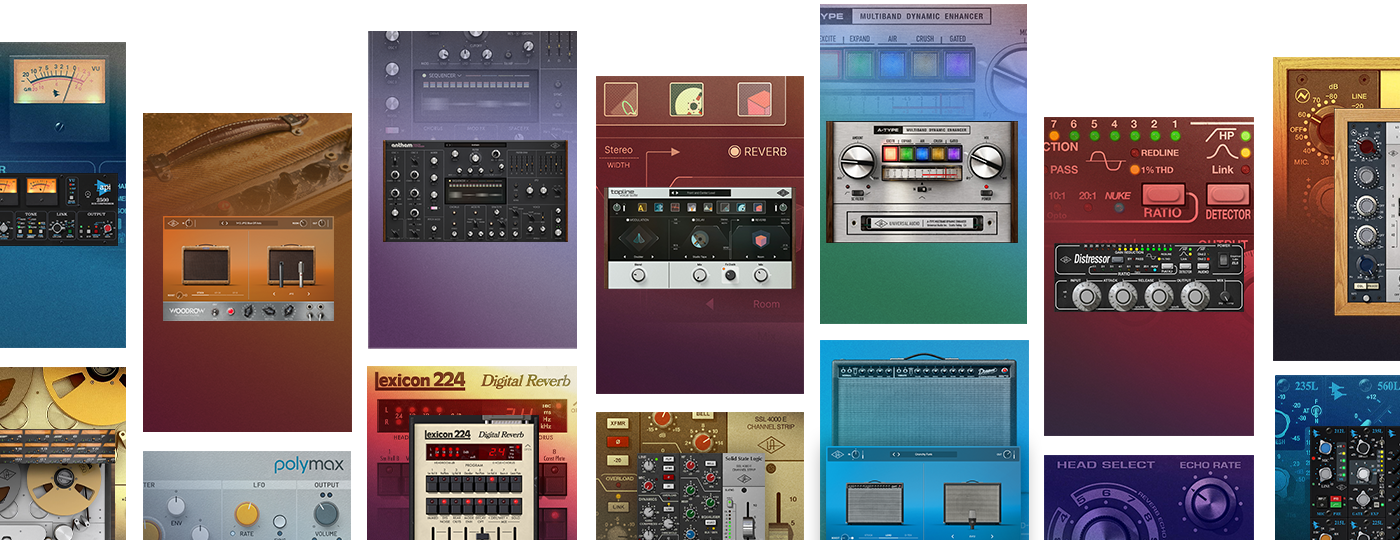
Task: Click the A-Type Amount knob
Action: [x=859, y=162]
